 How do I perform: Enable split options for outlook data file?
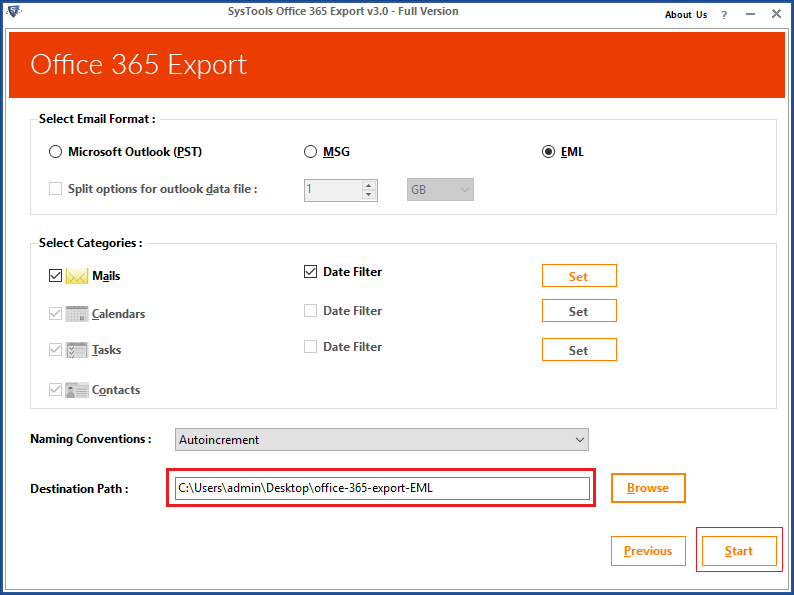[x=55, y=189]
